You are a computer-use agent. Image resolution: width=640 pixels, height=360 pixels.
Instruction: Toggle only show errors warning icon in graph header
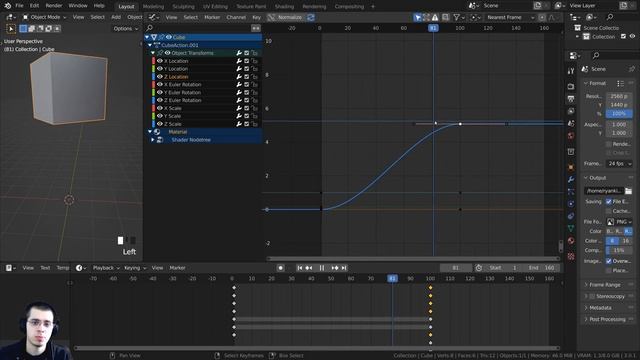coord(435,17)
